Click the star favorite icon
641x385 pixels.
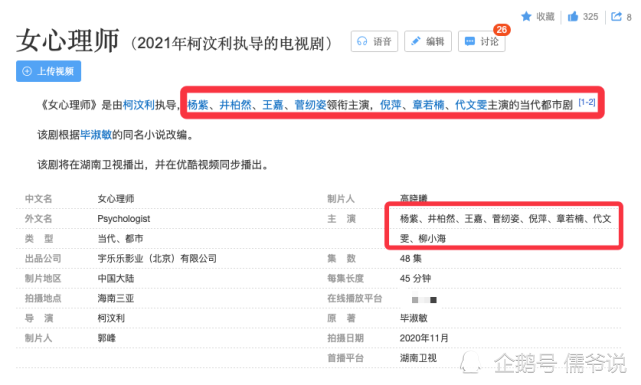(x=526, y=16)
